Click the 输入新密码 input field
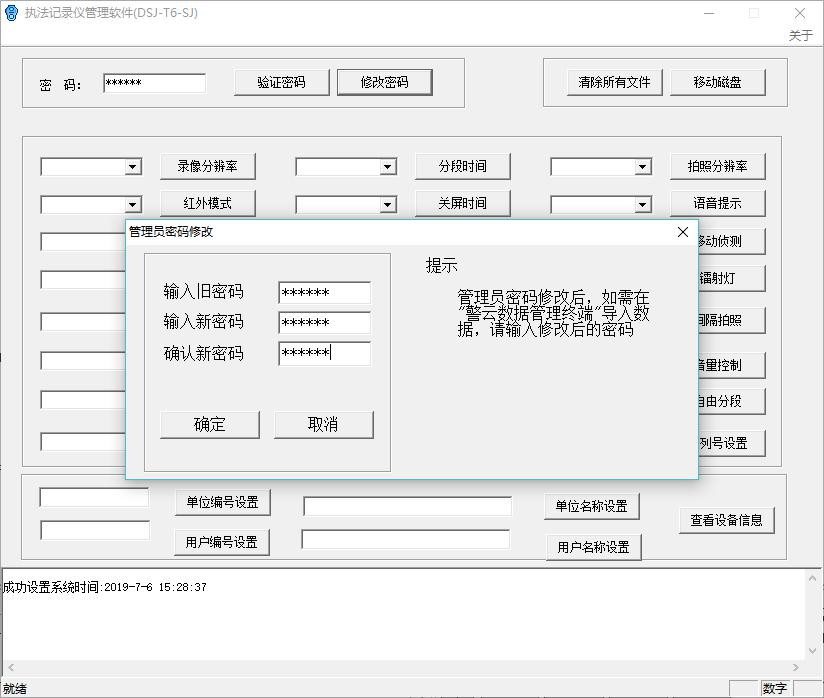This screenshot has height=698, width=824. (x=324, y=323)
